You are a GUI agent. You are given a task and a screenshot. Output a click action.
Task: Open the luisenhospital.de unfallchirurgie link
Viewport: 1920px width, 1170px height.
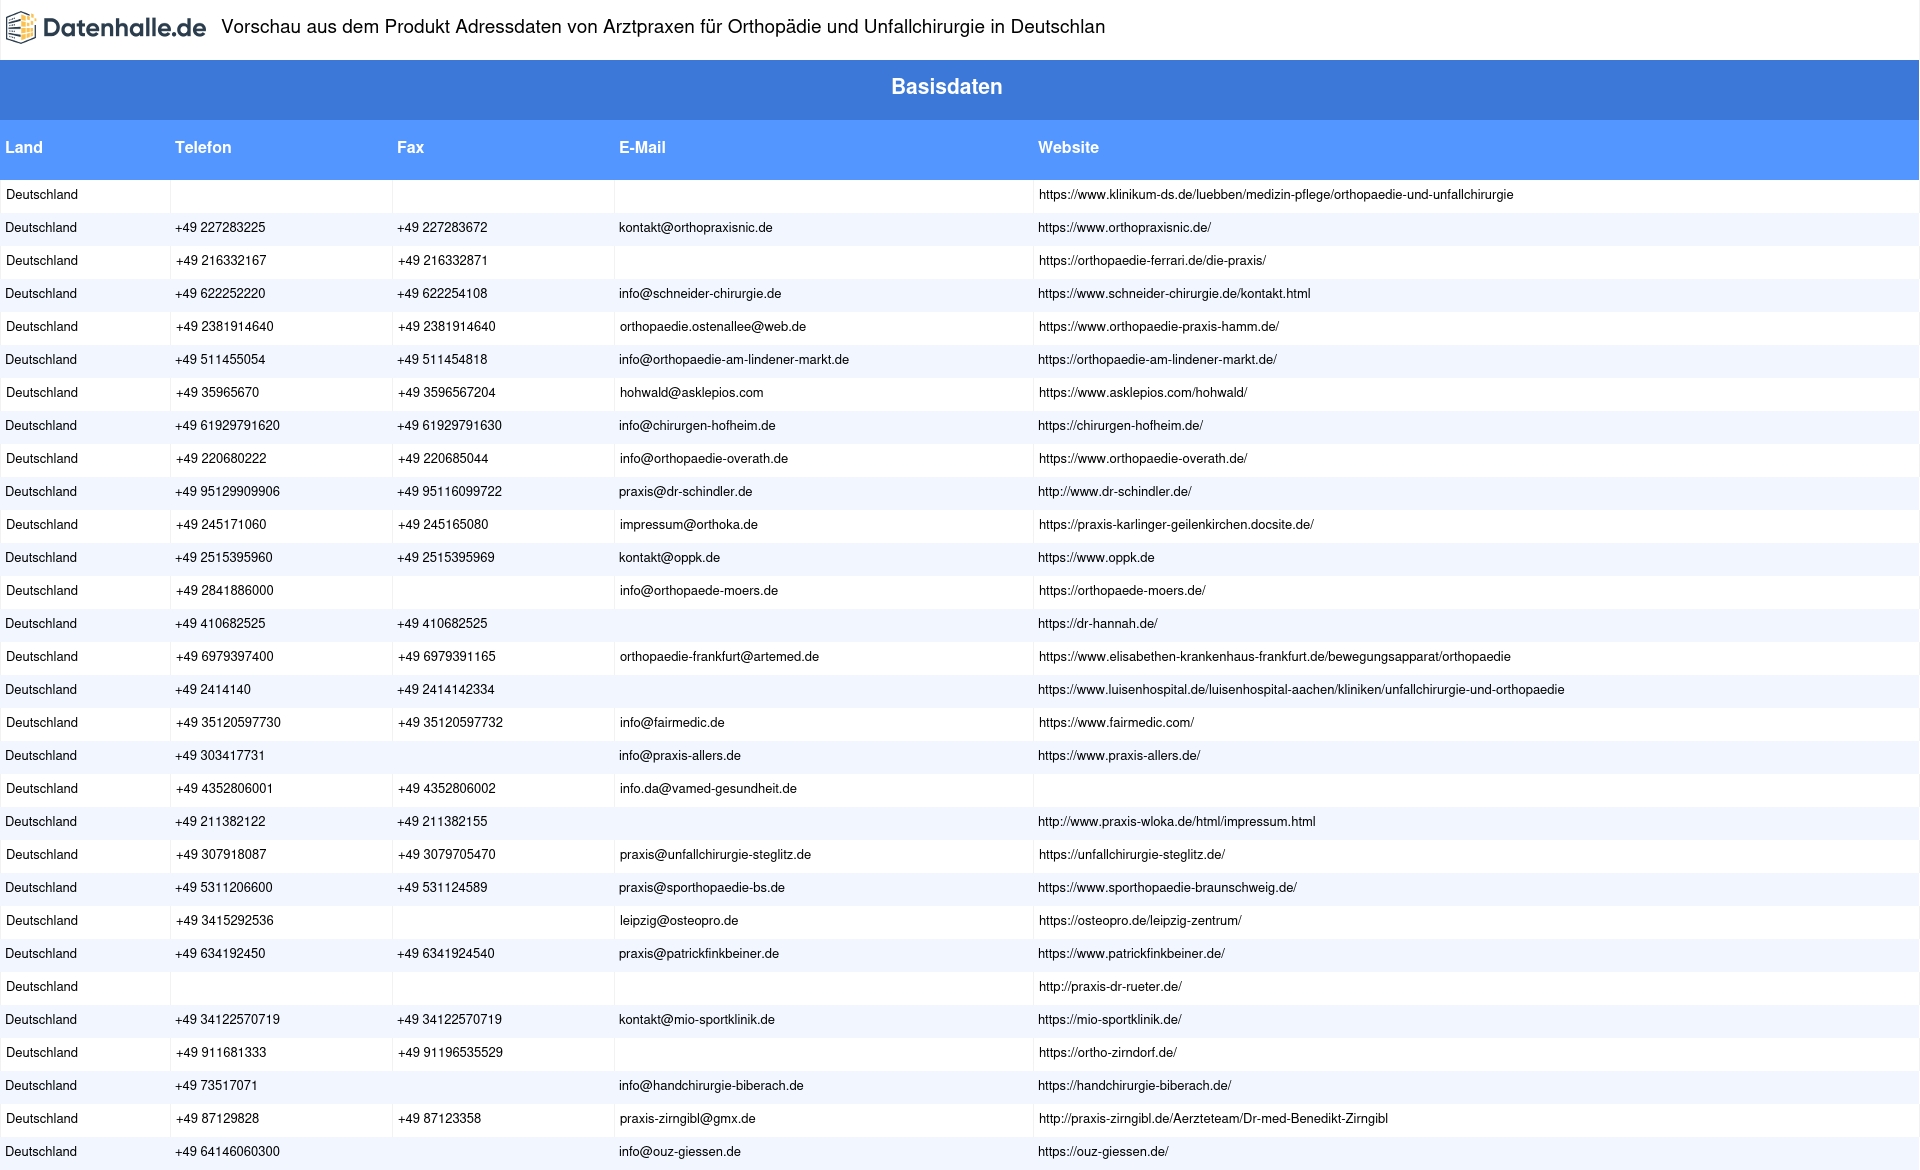(1301, 690)
